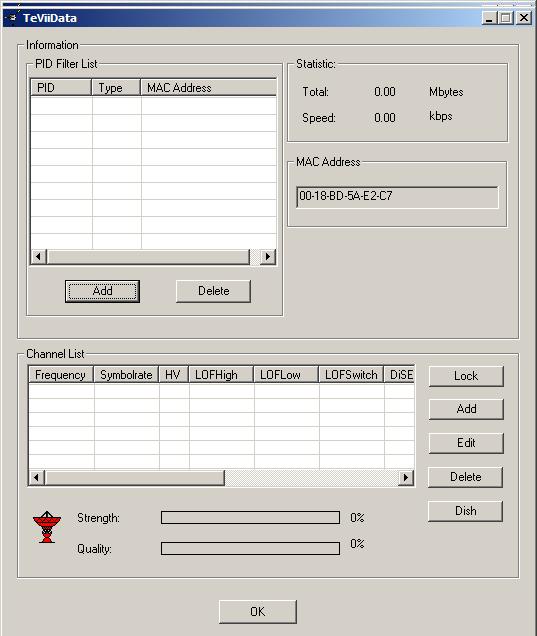Confirm with the OK button
537x636 pixels.
(x=258, y=612)
